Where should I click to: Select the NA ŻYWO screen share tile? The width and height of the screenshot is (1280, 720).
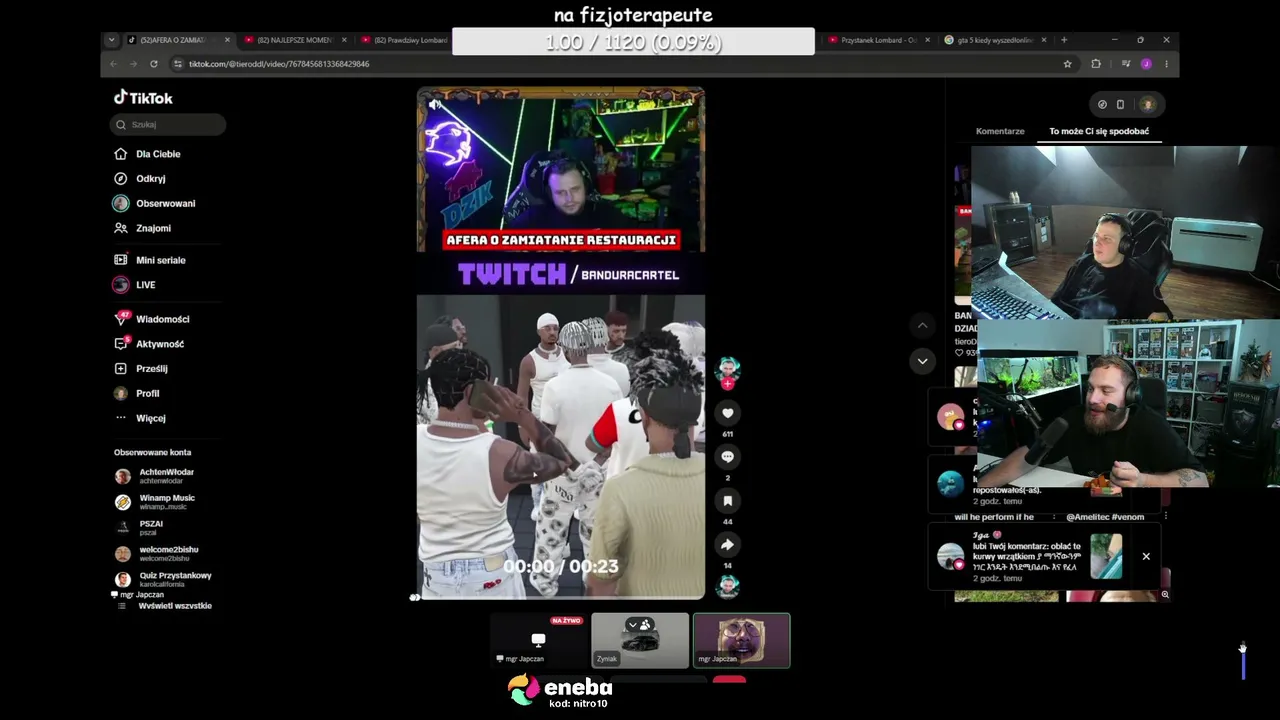click(x=539, y=640)
